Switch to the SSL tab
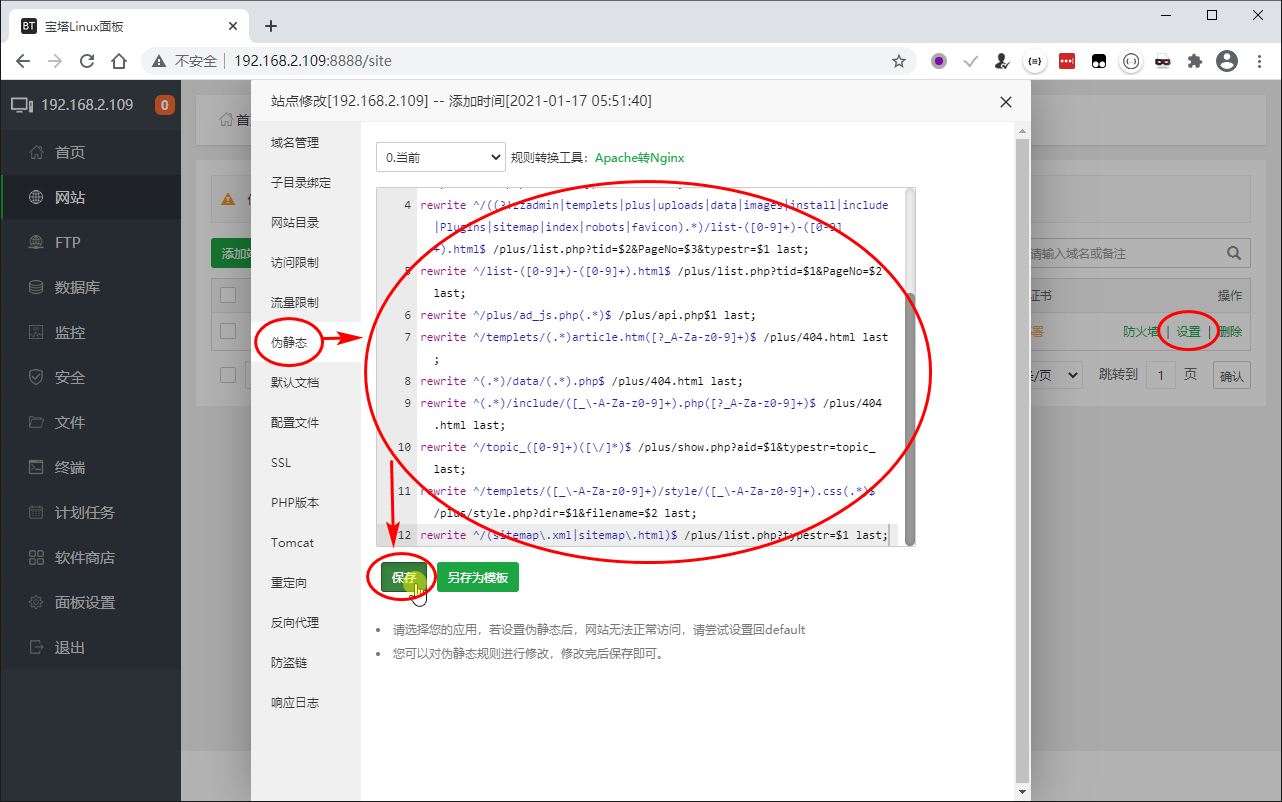The height and width of the screenshot is (802, 1282). pyautogui.click(x=306, y=463)
